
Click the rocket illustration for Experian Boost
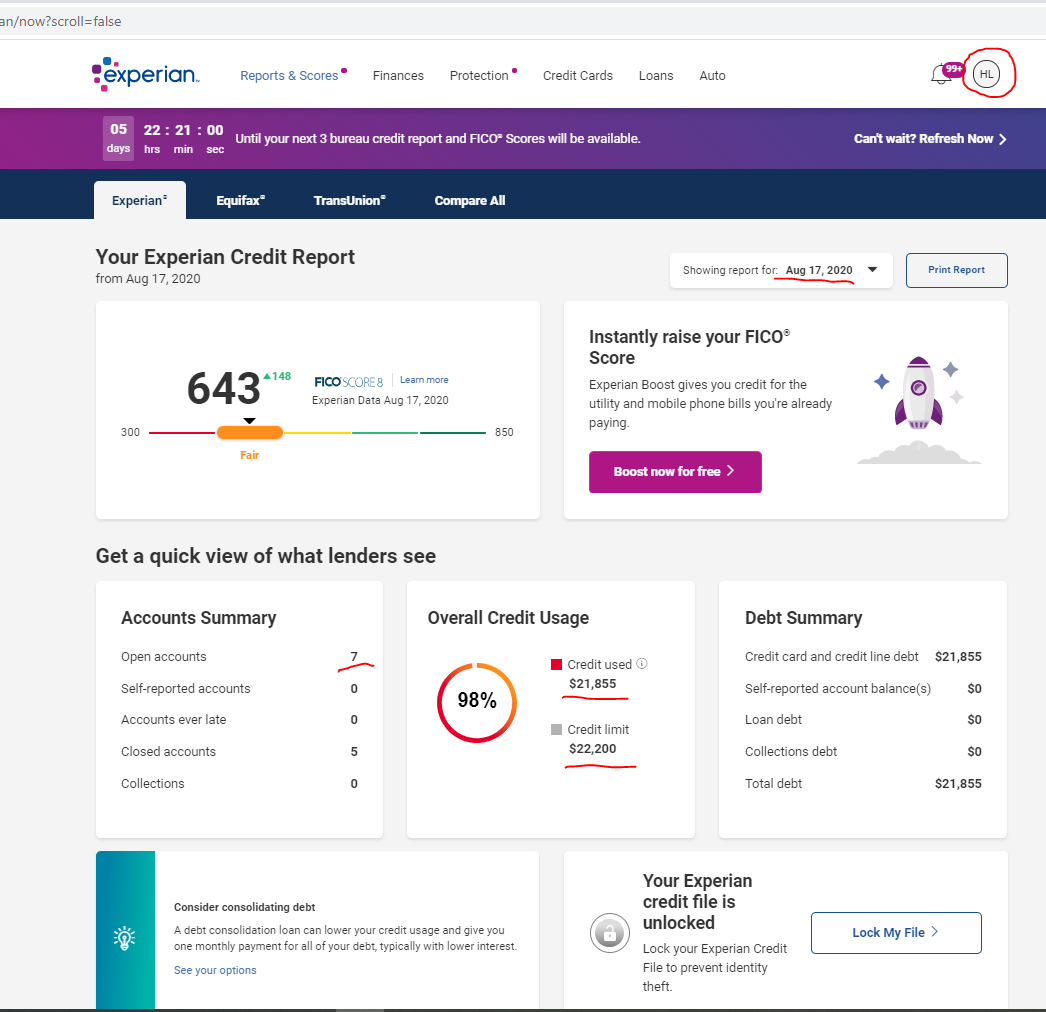pyautogui.click(x=918, y=395)
